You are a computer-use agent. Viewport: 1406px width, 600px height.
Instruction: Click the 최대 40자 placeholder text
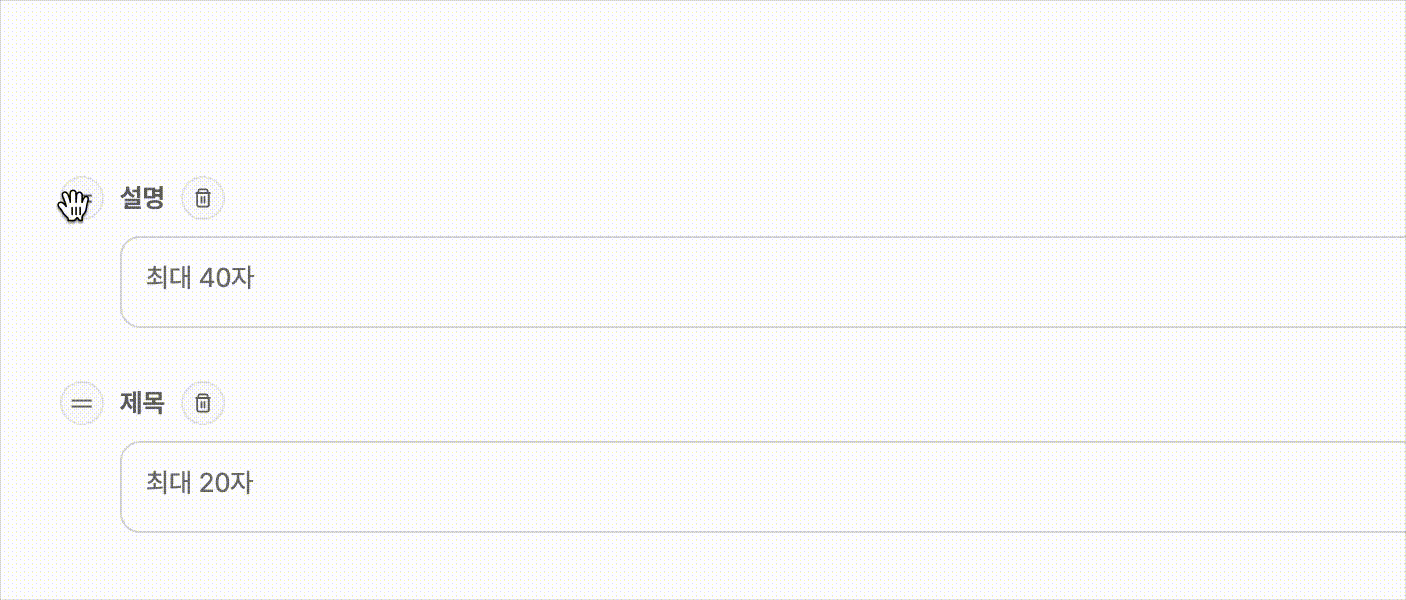(200, 278)
